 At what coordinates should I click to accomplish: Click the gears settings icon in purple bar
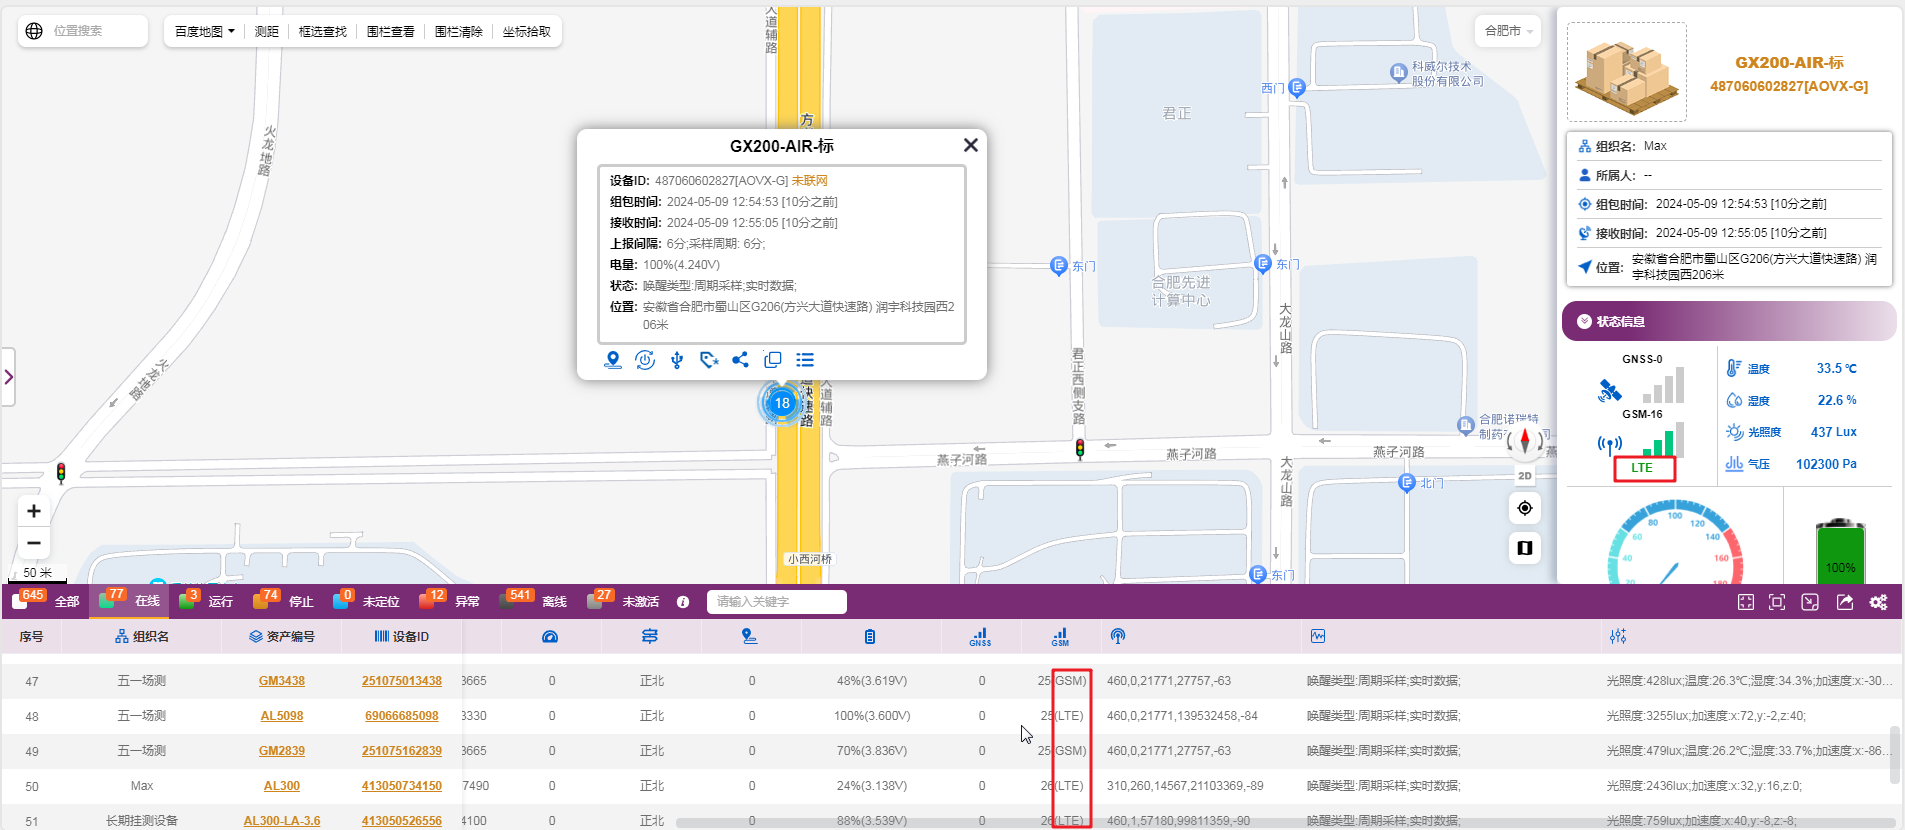tap(1878, 602)
